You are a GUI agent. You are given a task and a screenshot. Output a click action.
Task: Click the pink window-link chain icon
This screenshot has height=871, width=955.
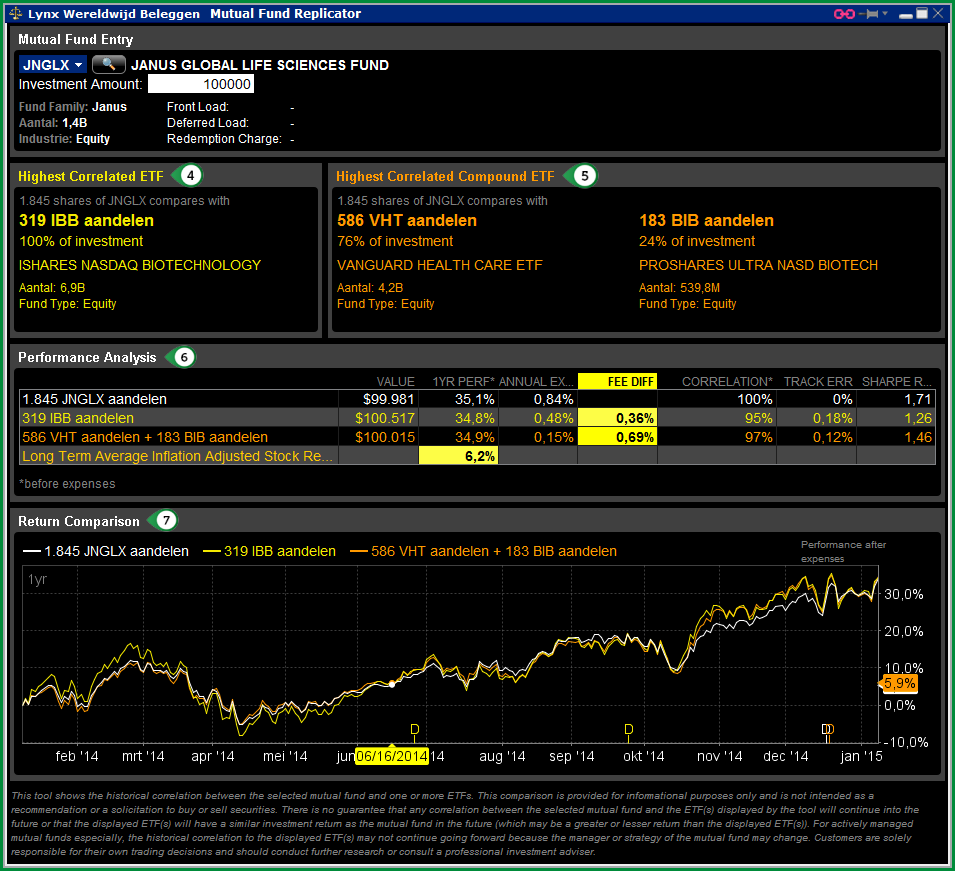[x=844, y=14]
